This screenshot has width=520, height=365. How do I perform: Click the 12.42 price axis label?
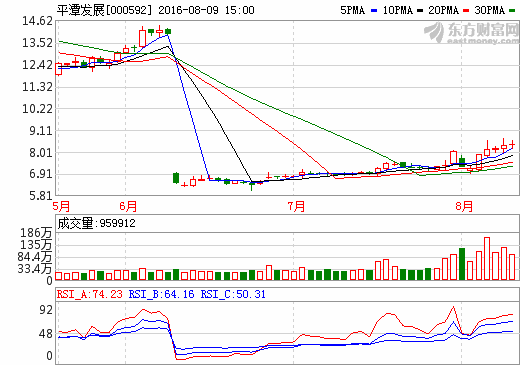click(x=37, y=65)
